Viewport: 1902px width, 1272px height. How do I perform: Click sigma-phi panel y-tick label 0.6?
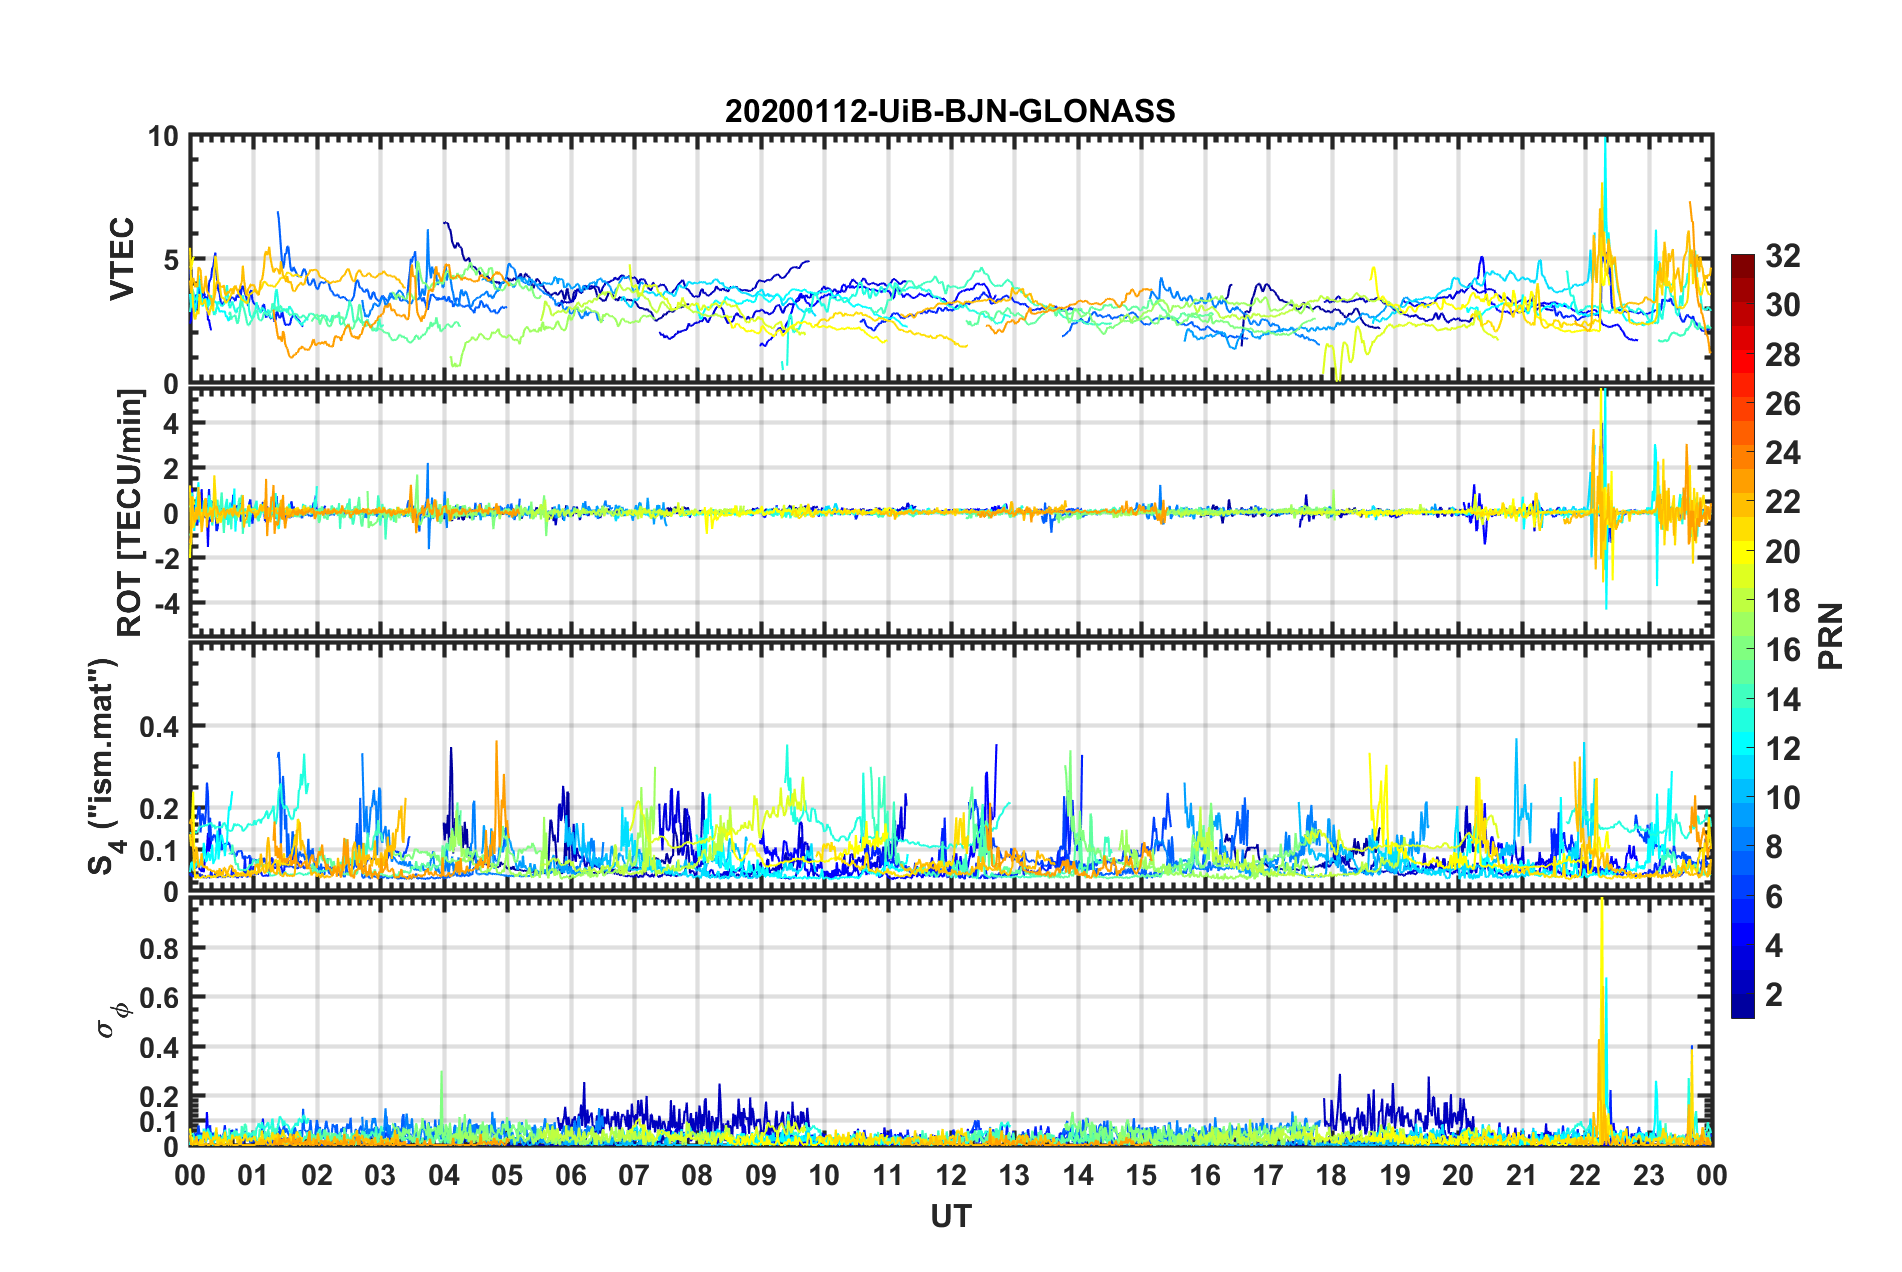coord(160,997)
